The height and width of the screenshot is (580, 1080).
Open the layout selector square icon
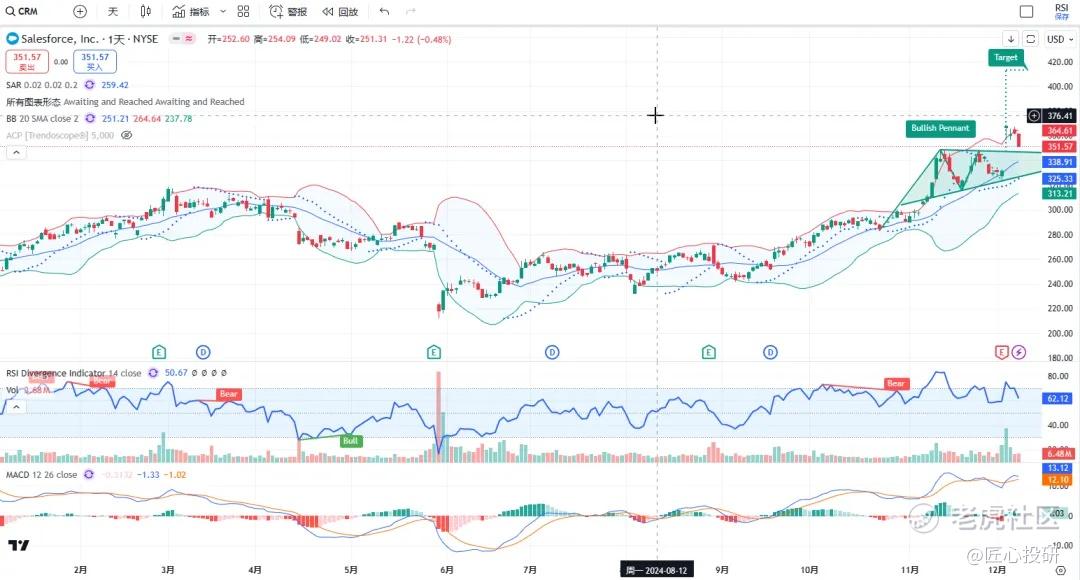(x=1026, y=11)
